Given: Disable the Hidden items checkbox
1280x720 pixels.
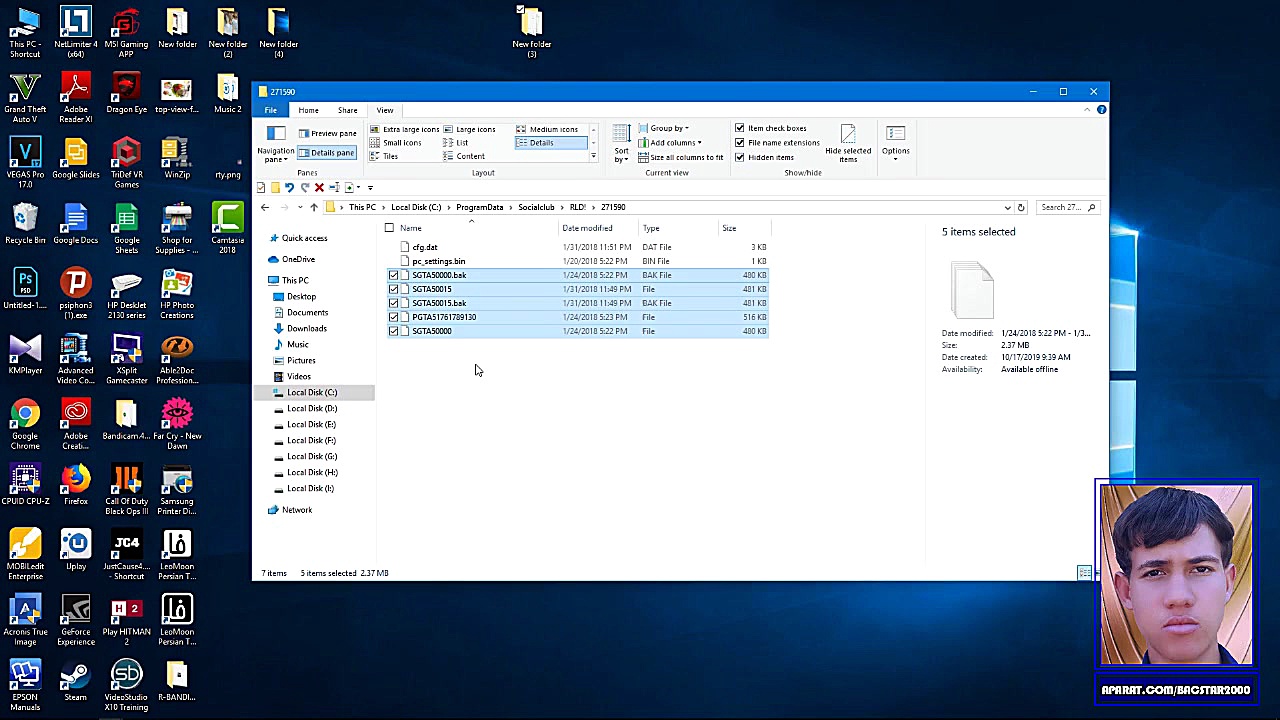Looking at the screenshot, I should click(740, 157).
